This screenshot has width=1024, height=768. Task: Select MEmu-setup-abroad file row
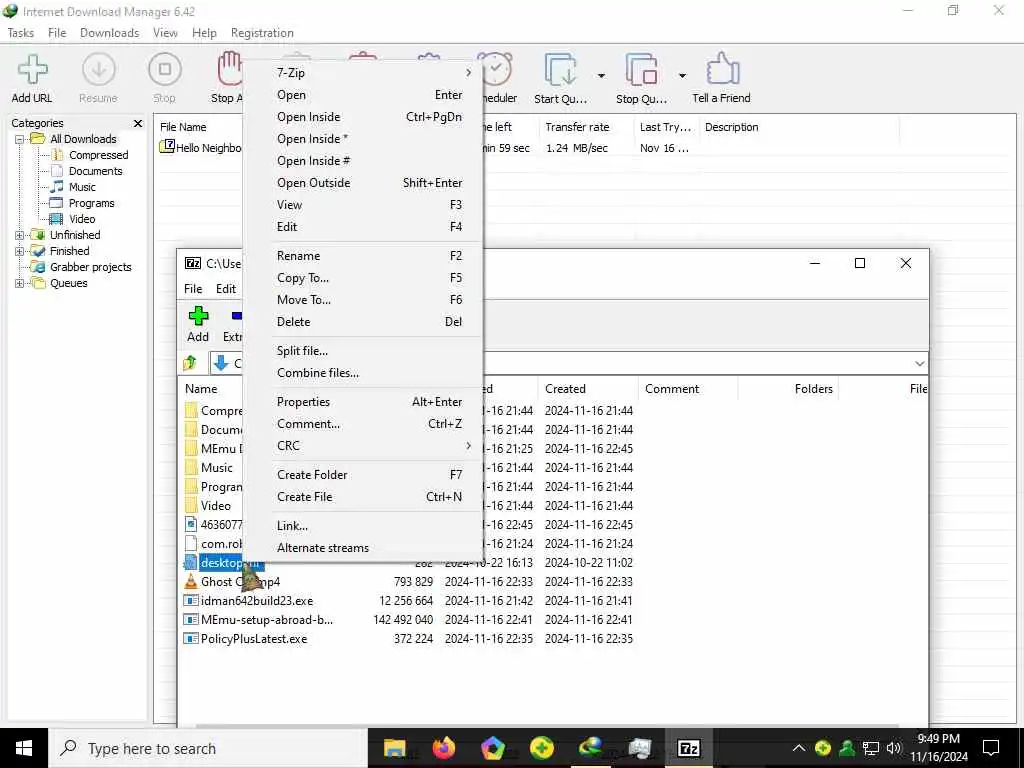tap(266, 620)
